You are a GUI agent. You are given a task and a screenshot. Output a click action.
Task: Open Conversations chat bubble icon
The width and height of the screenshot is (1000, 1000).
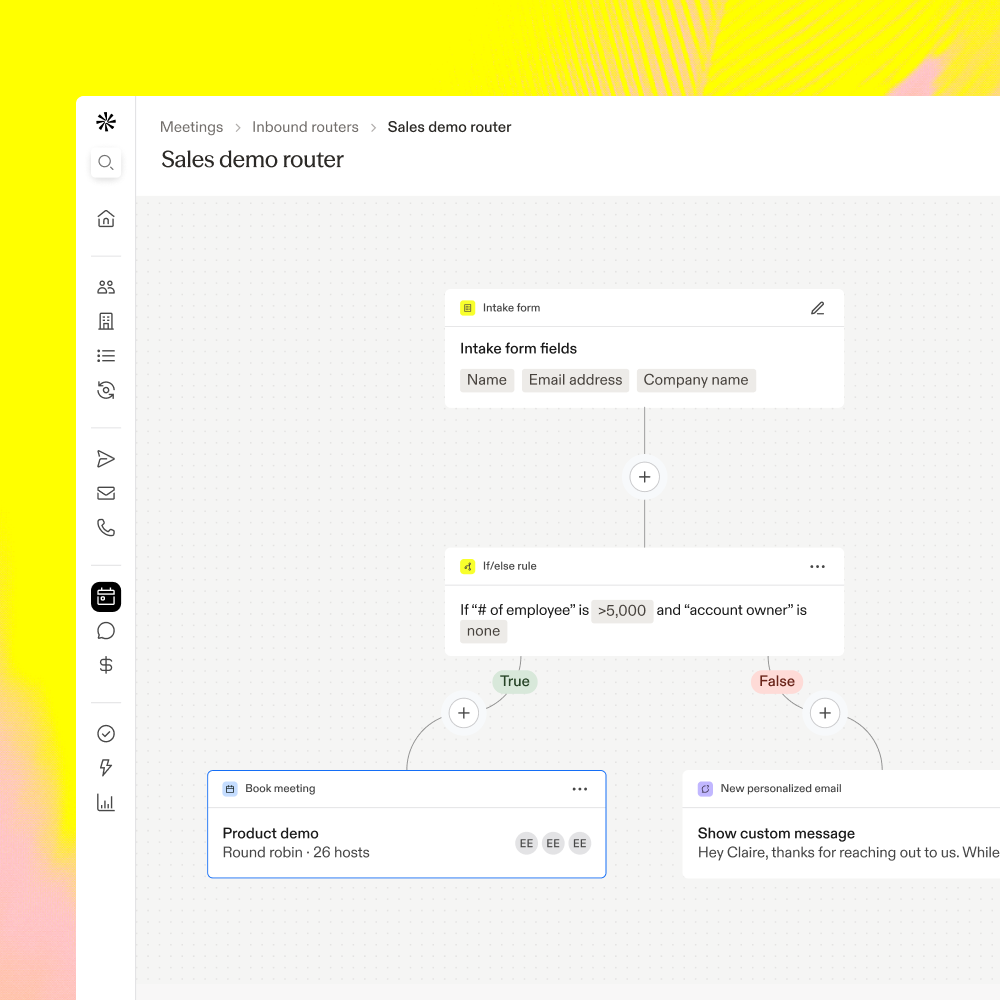click(106, 631)
